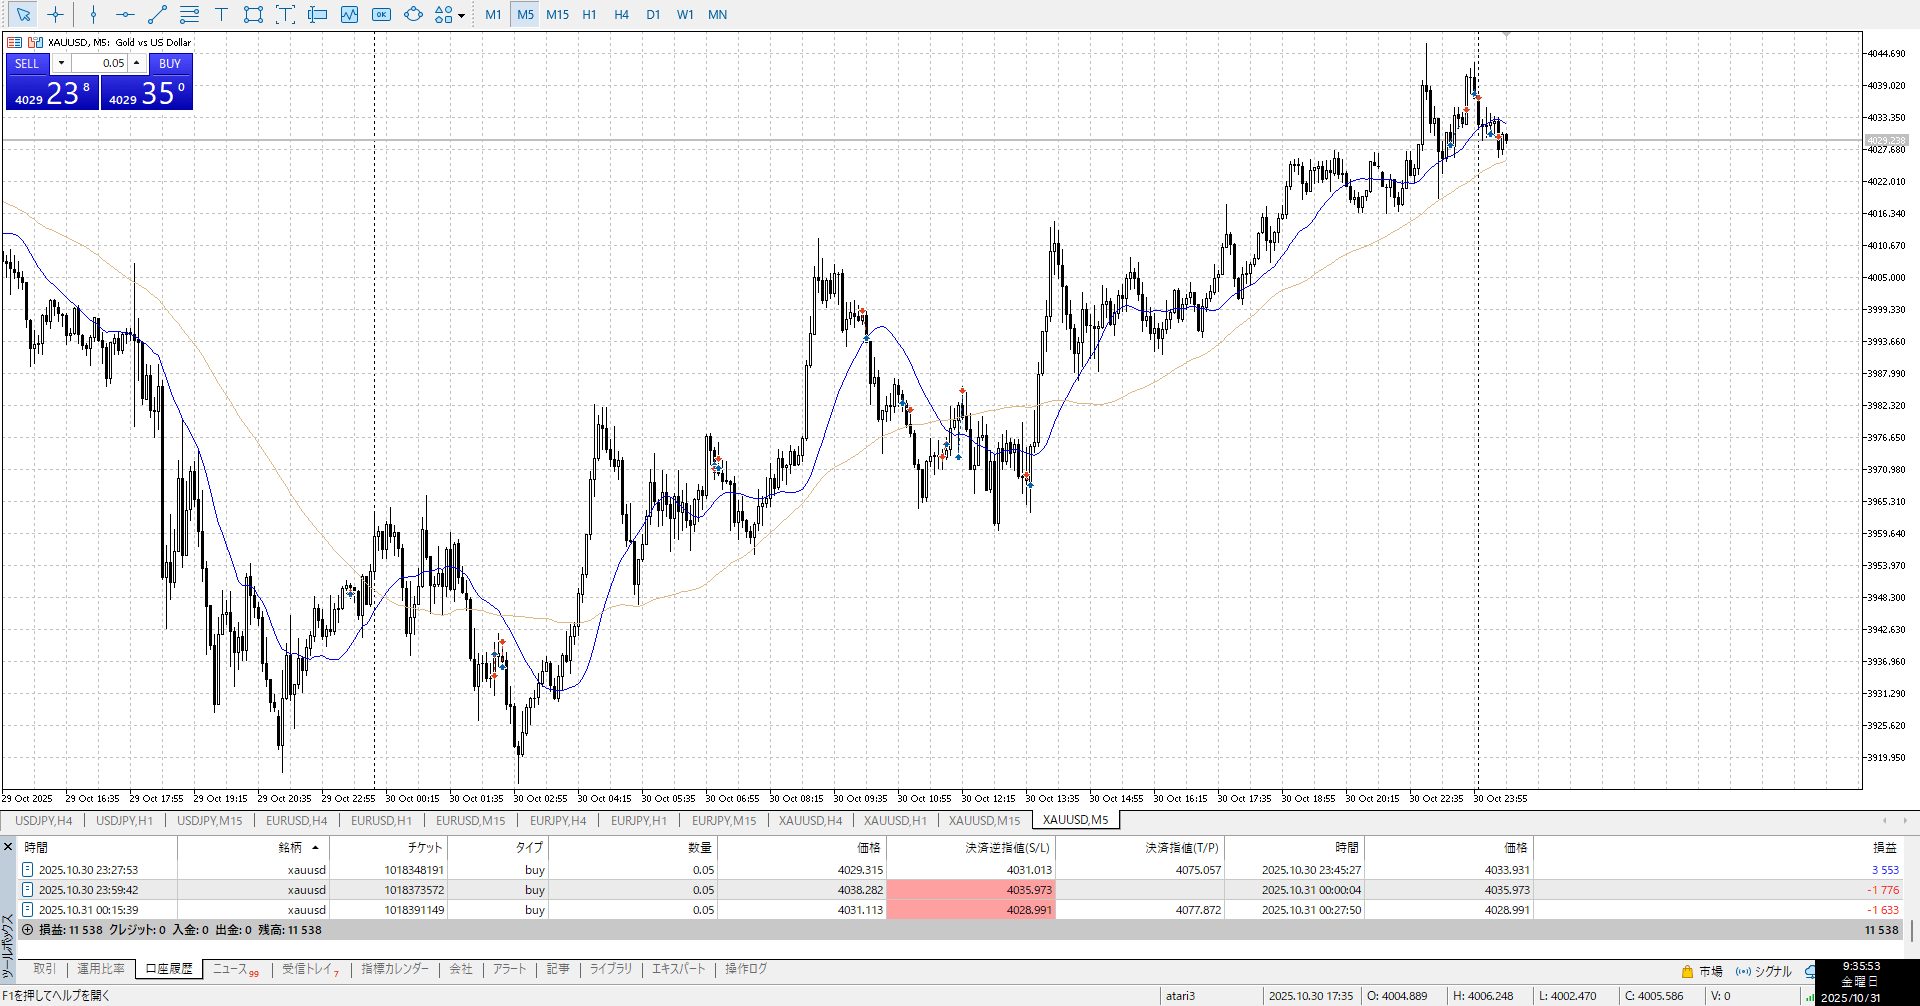The width and height of the screenshot is (1920, 1006).
Task: Open the EURUSD,H1 chart tab
Action: click(x=381, y=821)
